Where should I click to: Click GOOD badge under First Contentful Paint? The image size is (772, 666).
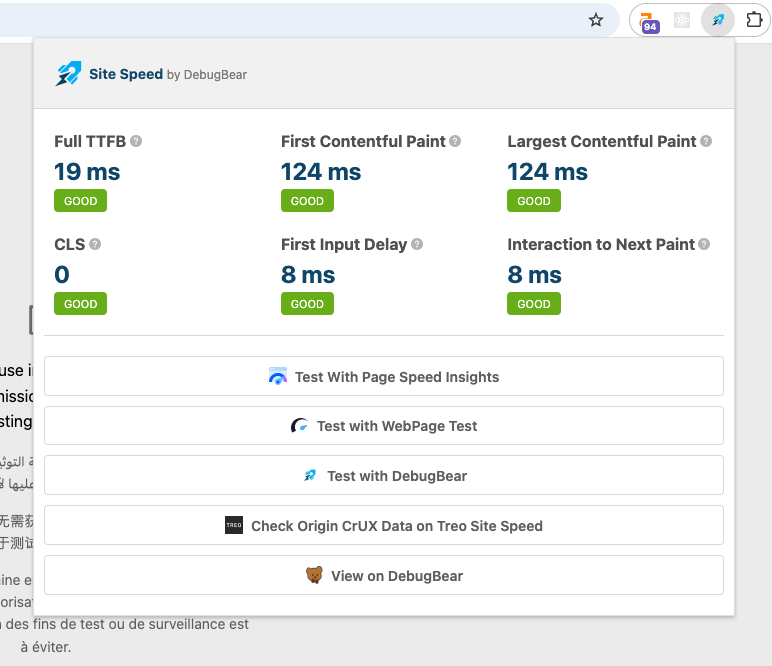(x=307, y=201)
